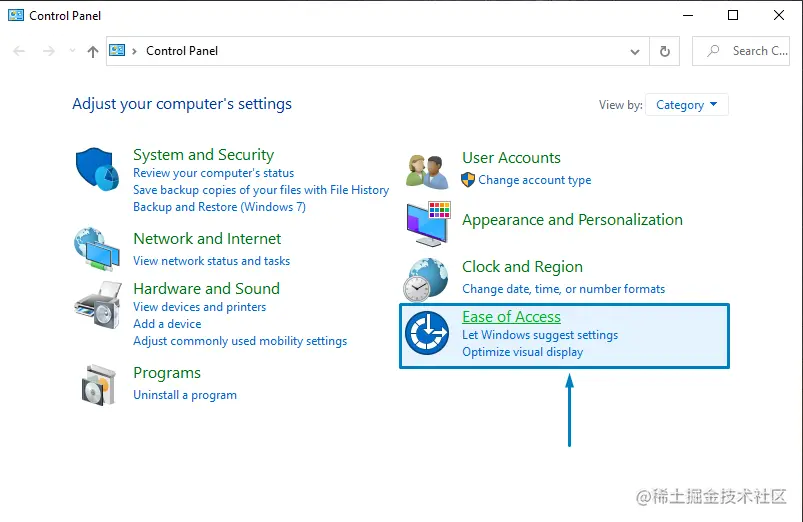Screen dimensions: 803x522
Task: Open Save backup copies with File History
Action: pos(261,190)
